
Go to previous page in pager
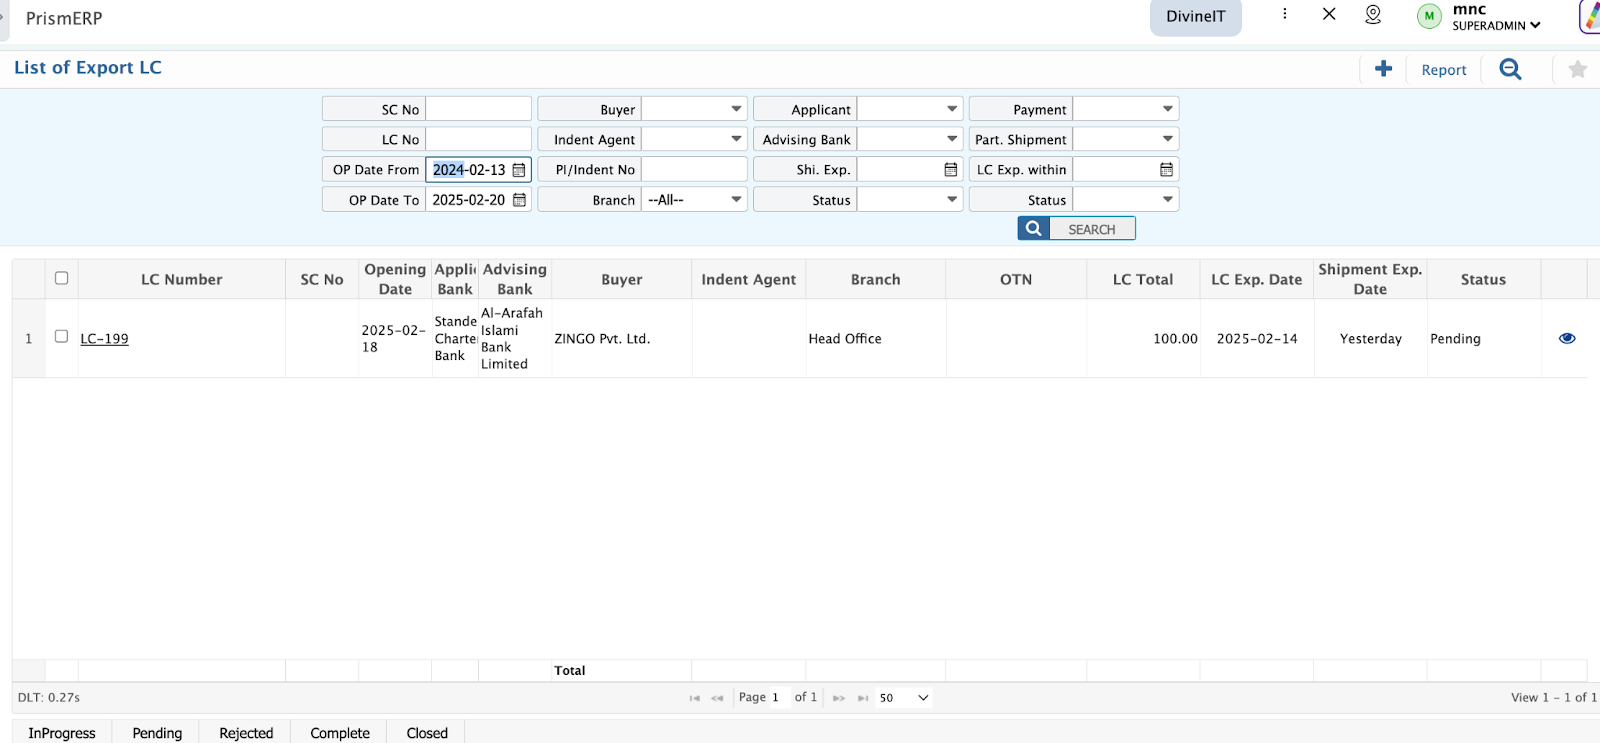[717, 698]
